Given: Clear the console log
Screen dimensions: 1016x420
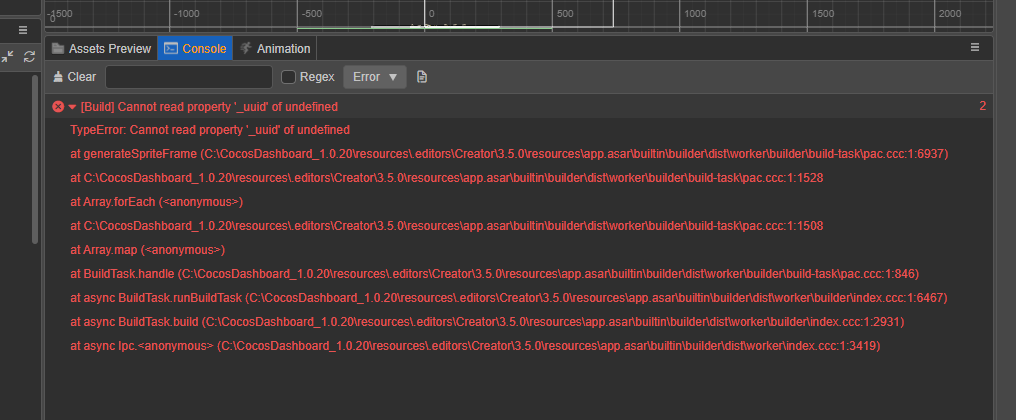Looking at the screenshot, I should [x=75, y=76].
